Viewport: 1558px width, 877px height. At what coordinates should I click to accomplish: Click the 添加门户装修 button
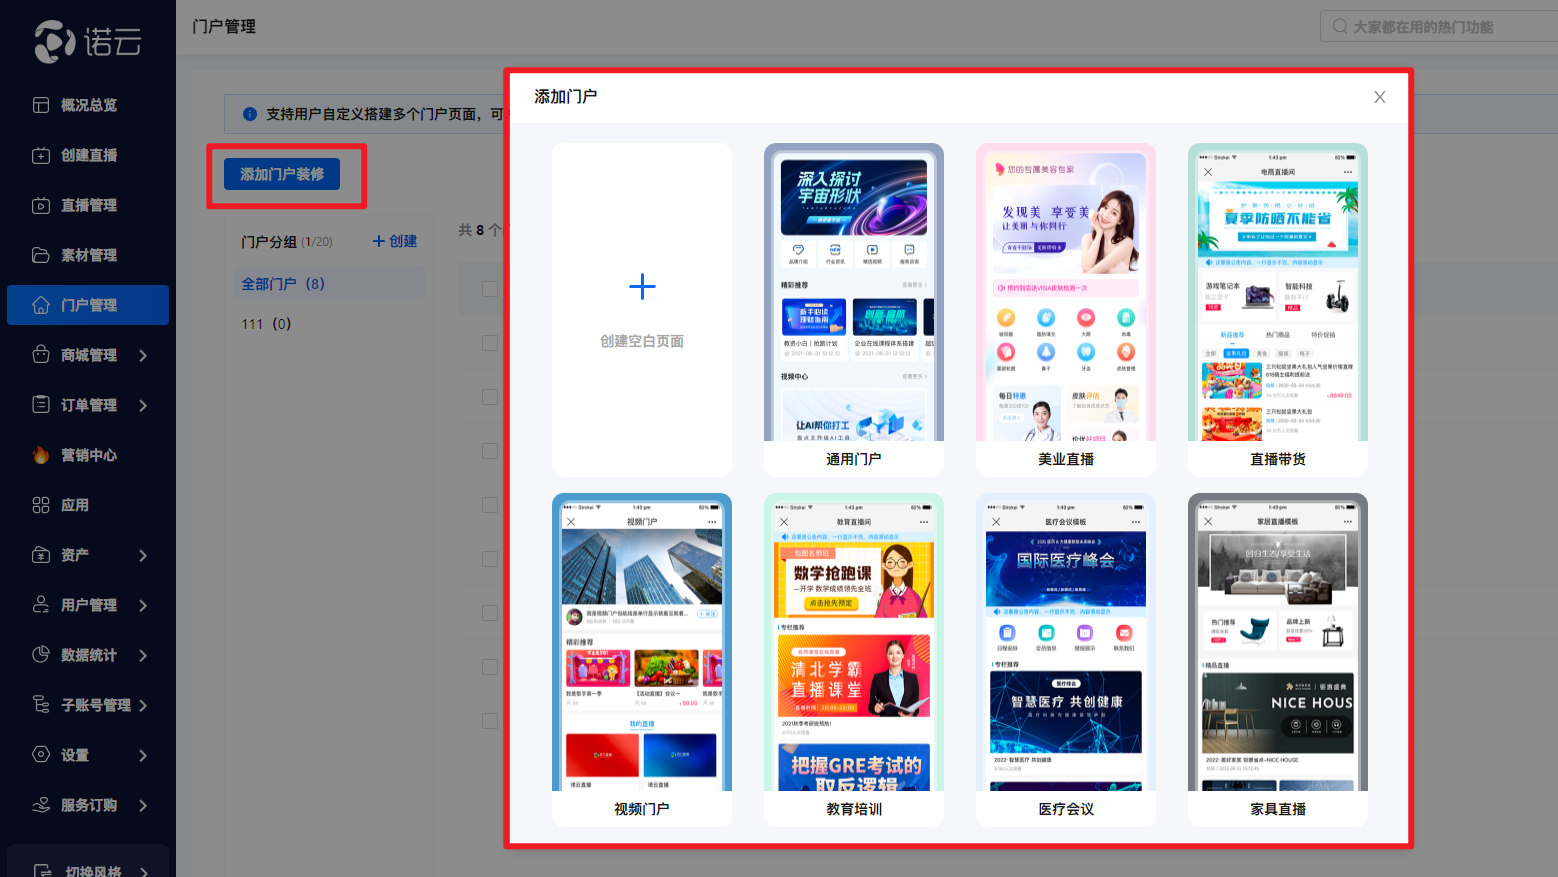click(x=282, y=174)
